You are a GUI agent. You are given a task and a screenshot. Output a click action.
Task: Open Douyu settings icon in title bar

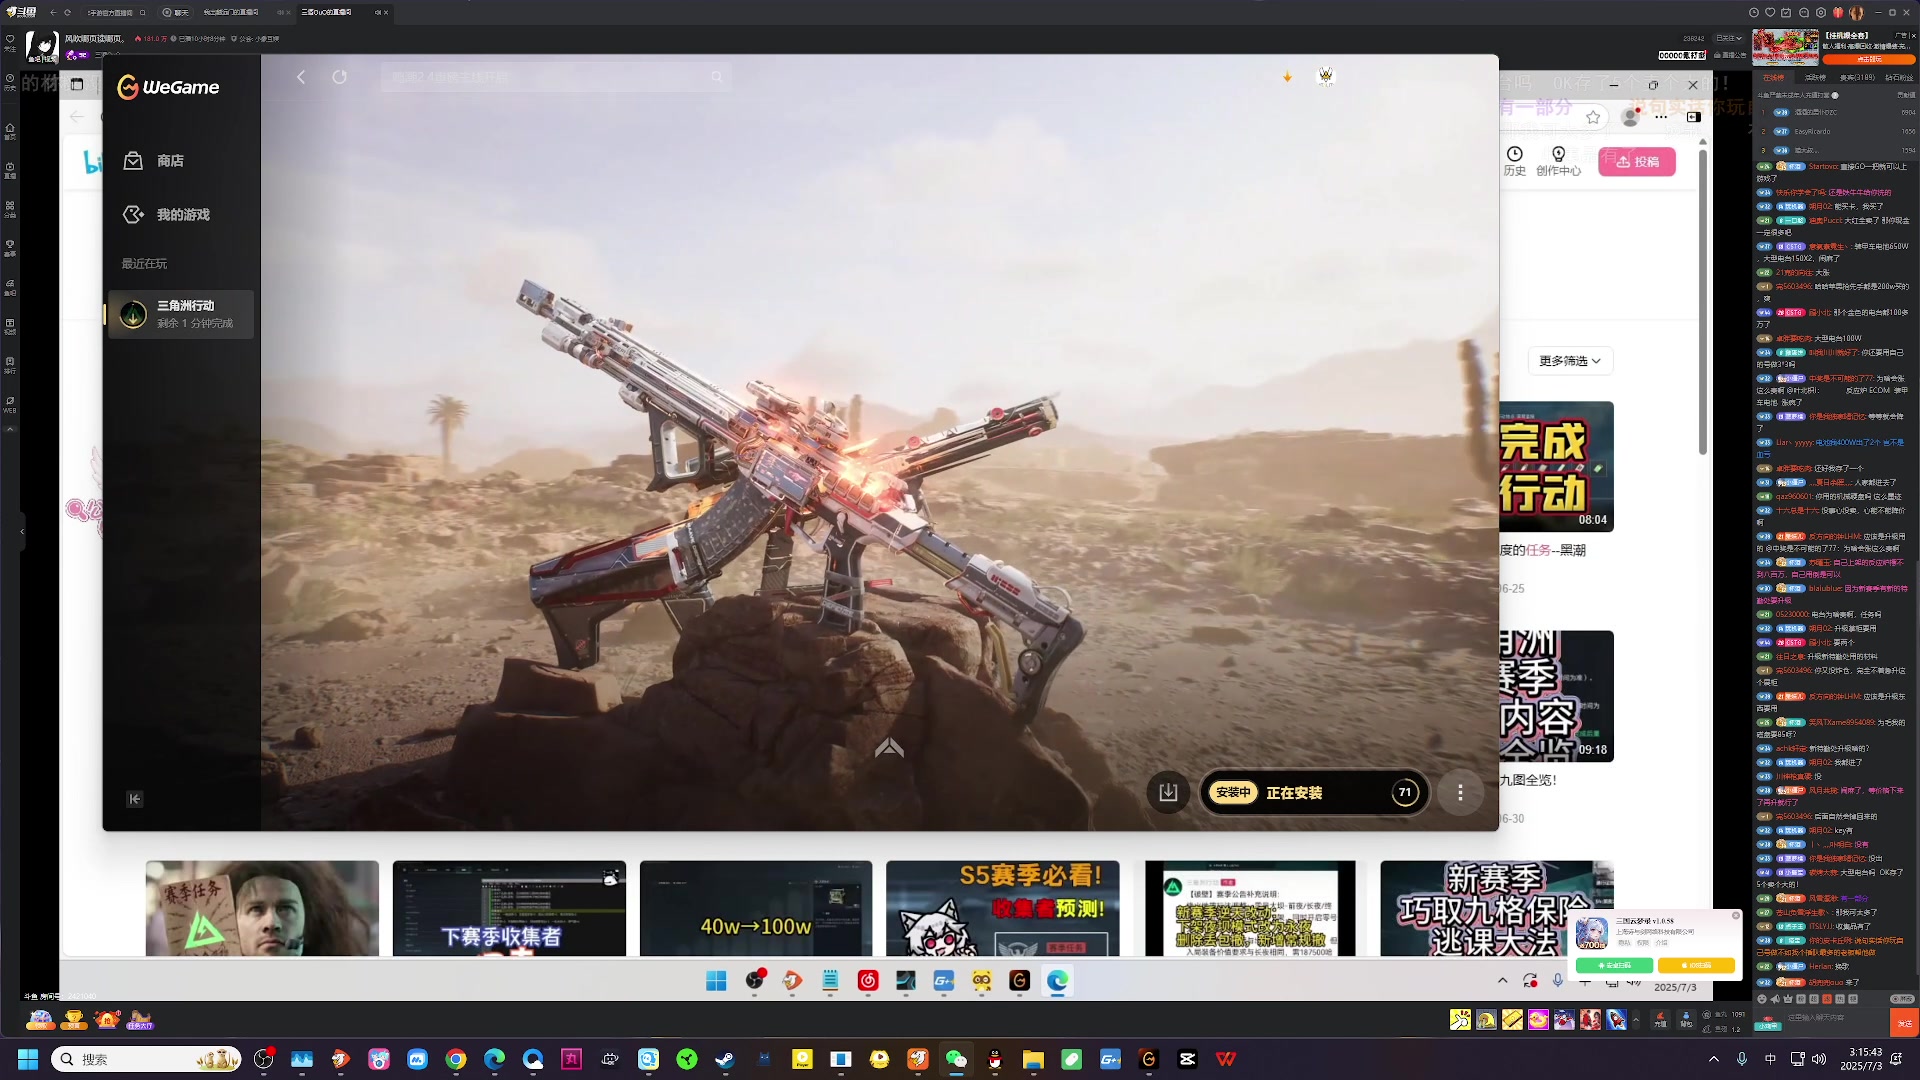pyautogui.click(x=1821, y=12)
